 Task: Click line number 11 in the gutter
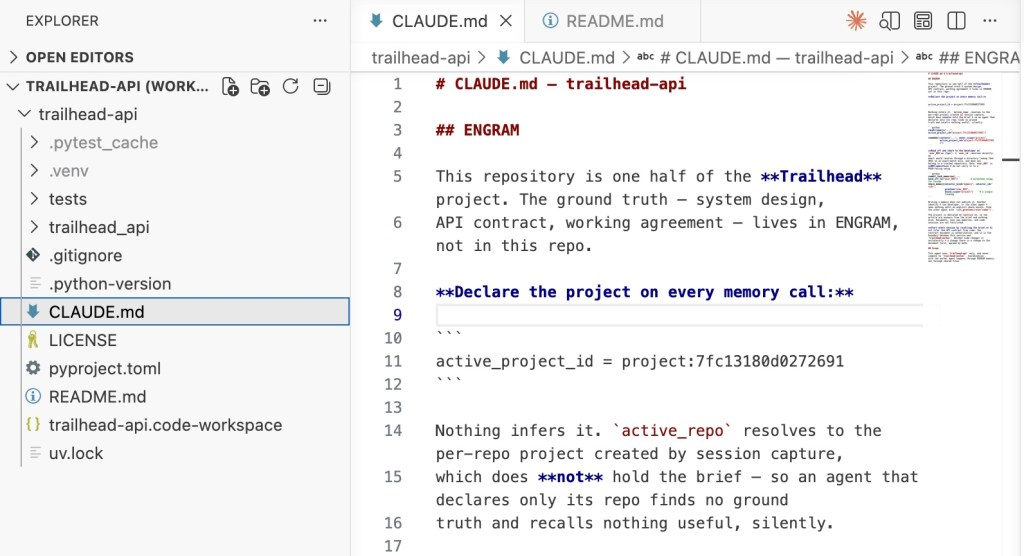click(x=392, y=361)
